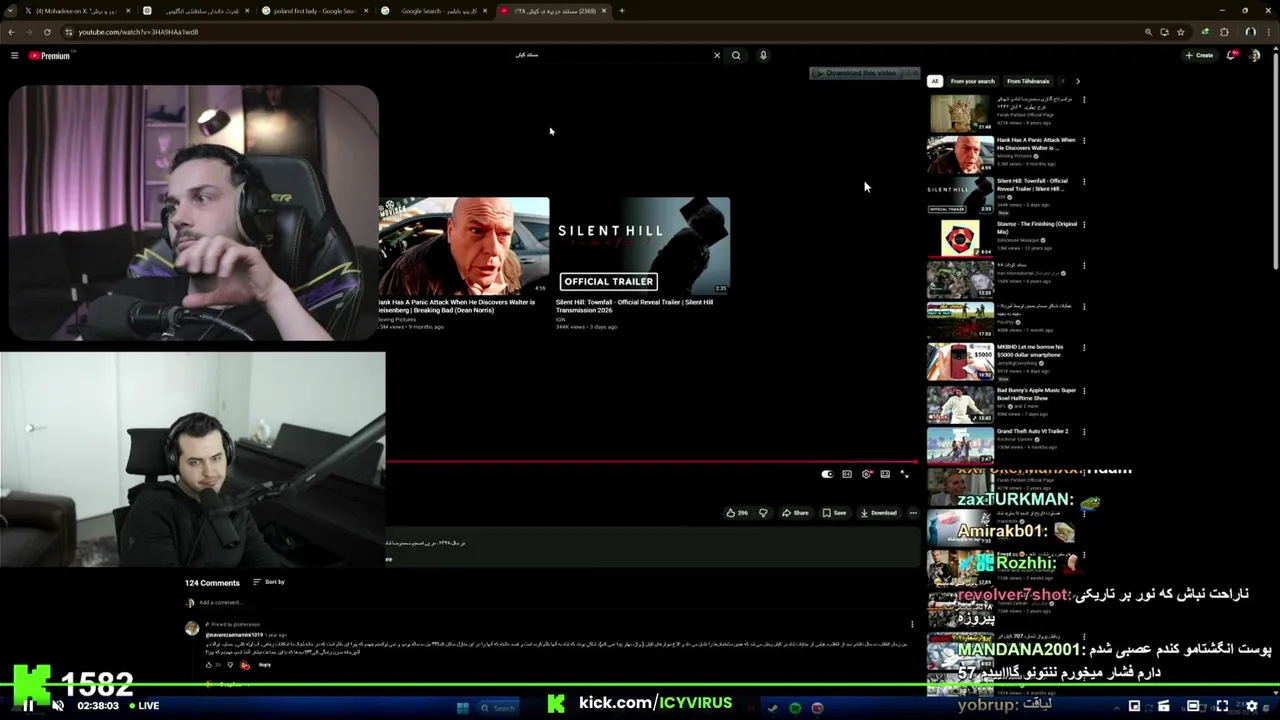Reload the browser page
The width and height of the screenshot is (1280, 720).
click(46, 32)
